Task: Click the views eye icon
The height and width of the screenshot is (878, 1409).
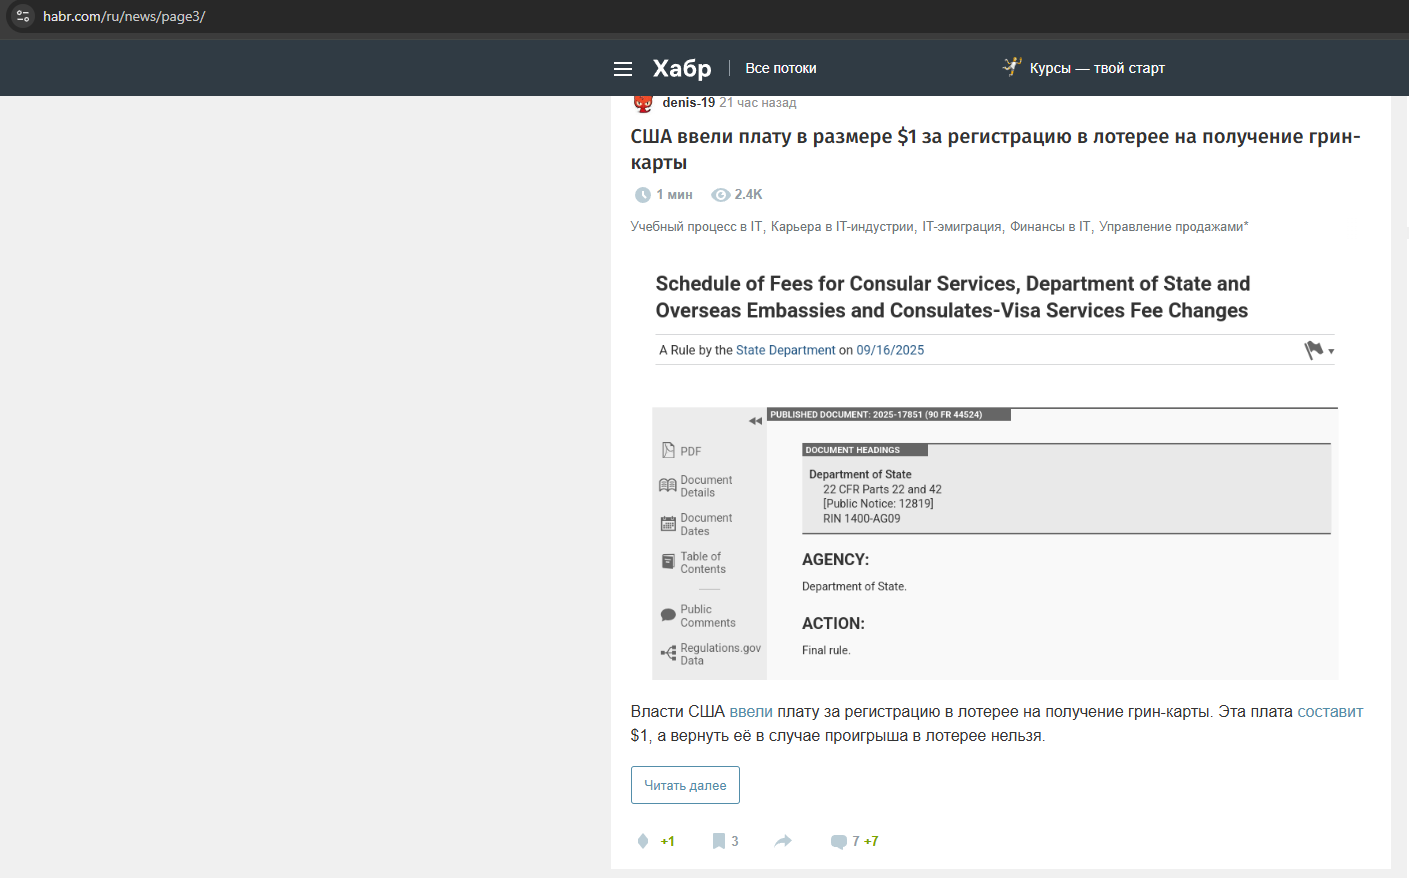Action: pos(720,195)
